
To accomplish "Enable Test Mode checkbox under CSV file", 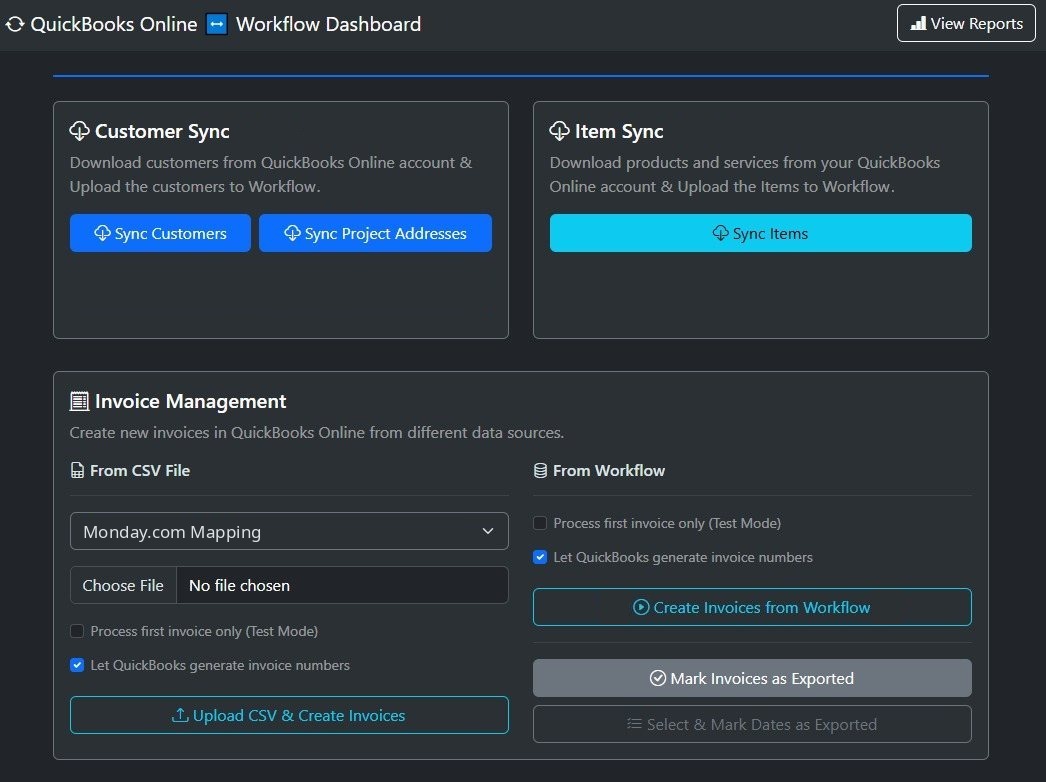I will tap(77, 631).
